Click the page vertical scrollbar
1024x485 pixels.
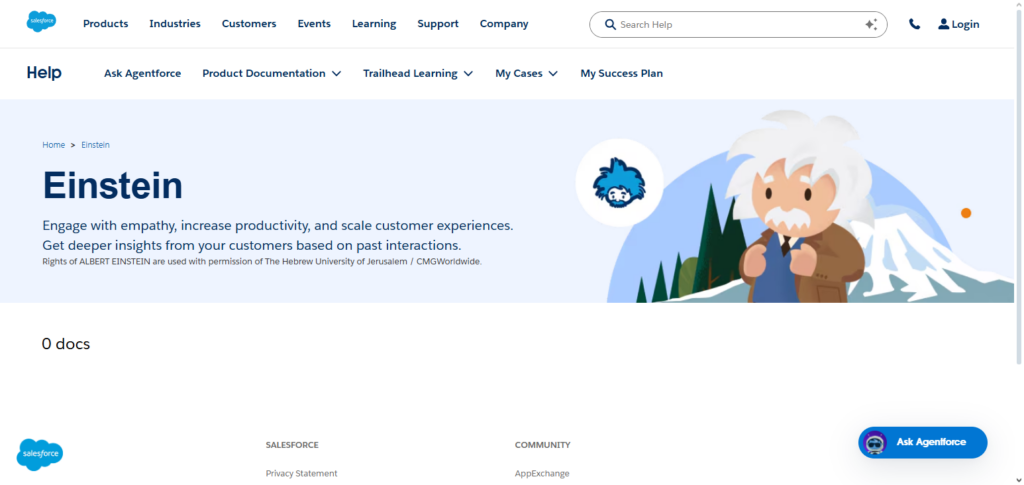point(1019,186)
